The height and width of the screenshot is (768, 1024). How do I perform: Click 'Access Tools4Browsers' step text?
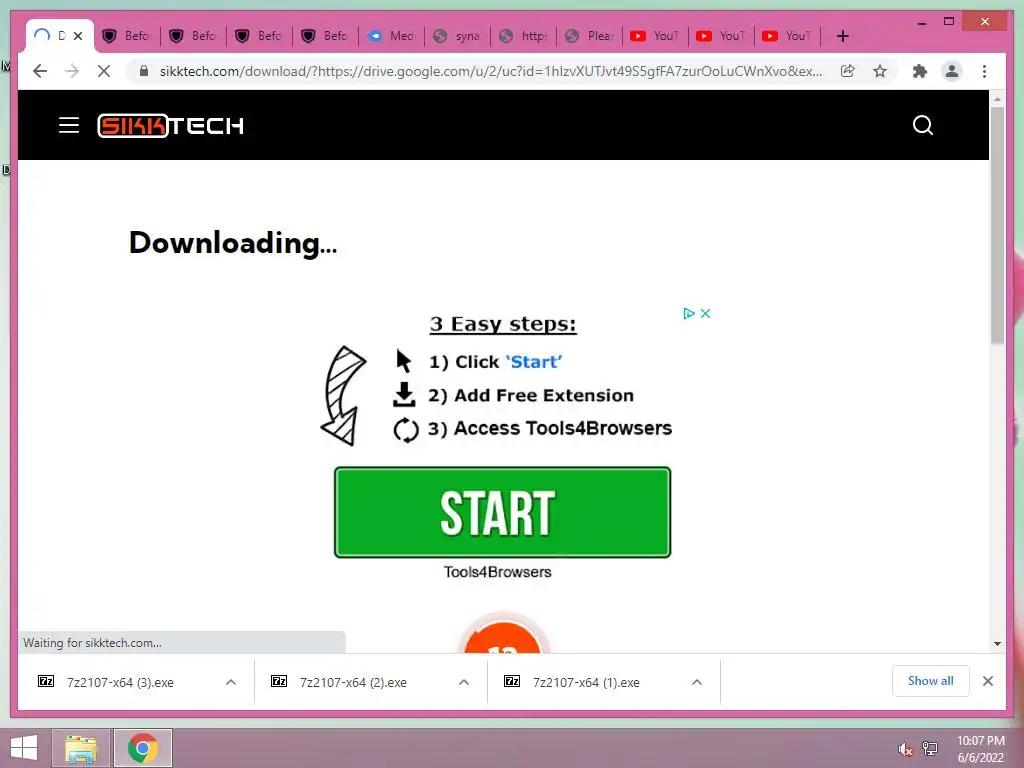coord(563,428)
